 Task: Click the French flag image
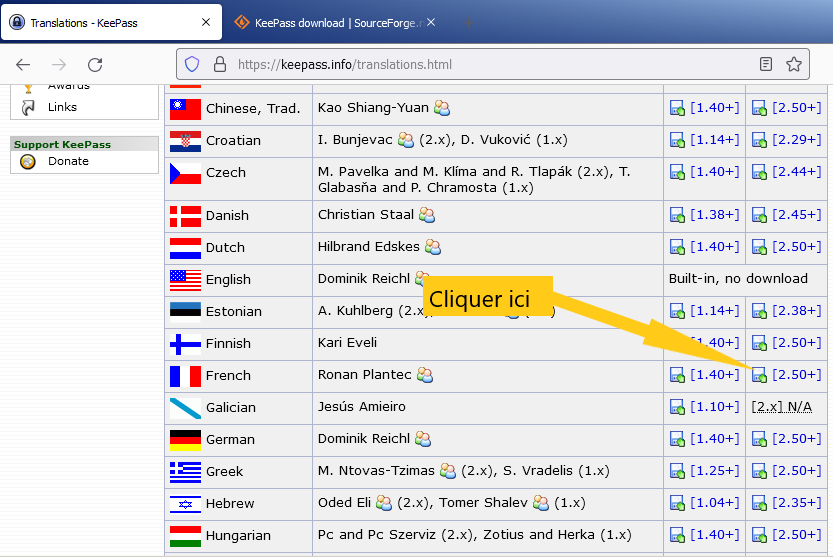click(x=185, y=376)
